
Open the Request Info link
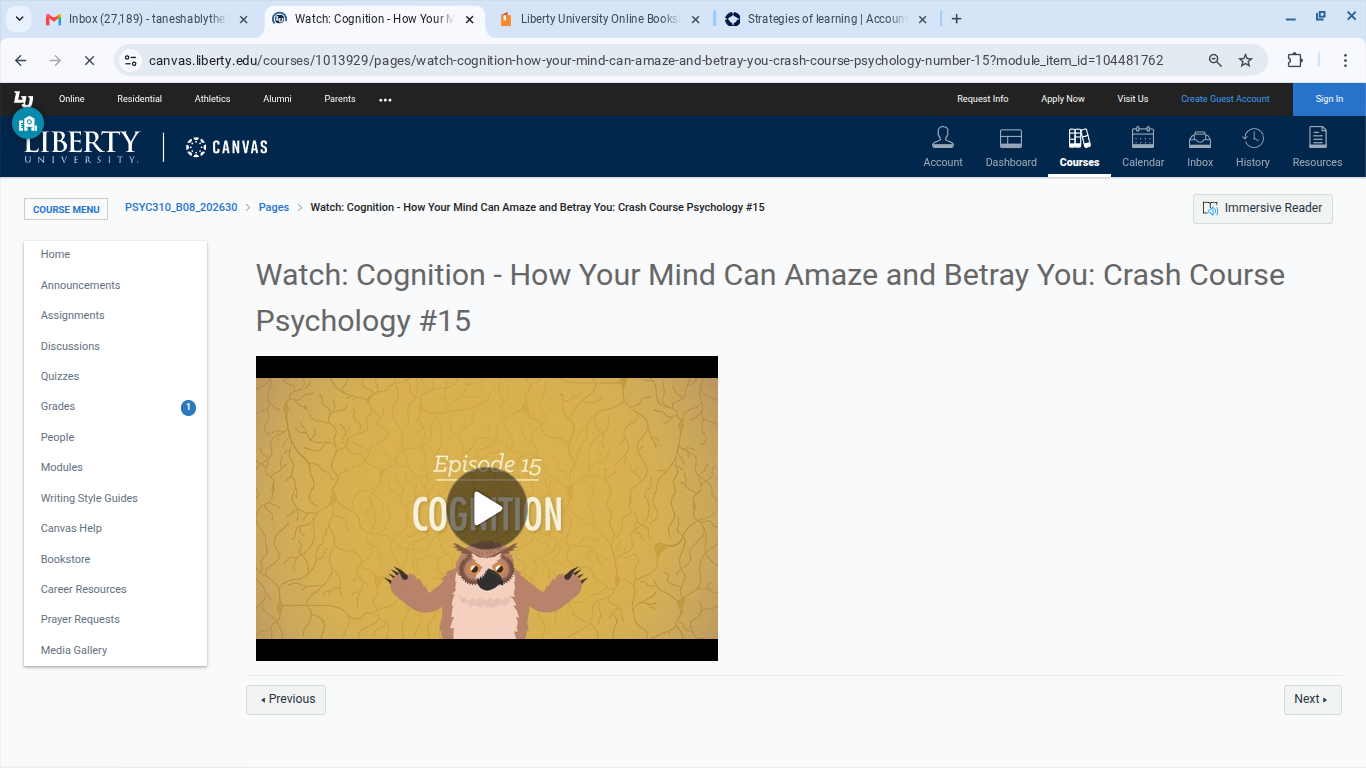tap(982, 99)
